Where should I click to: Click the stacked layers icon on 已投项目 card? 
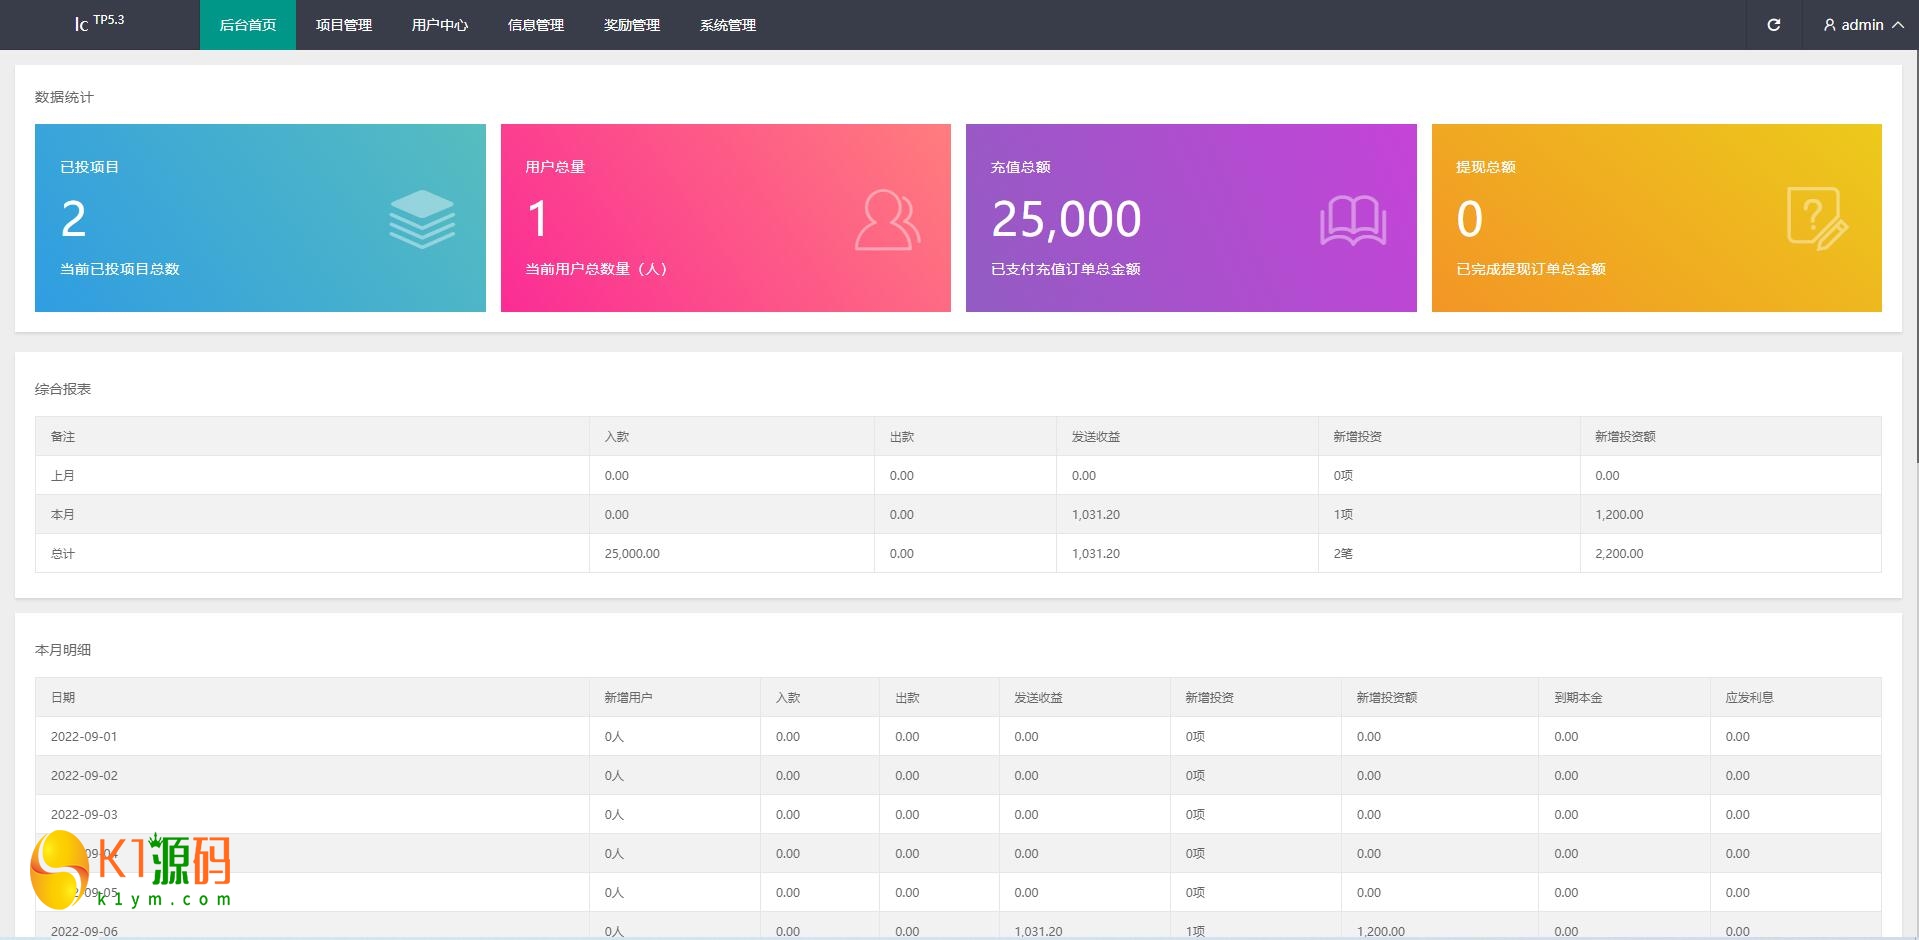422,219
